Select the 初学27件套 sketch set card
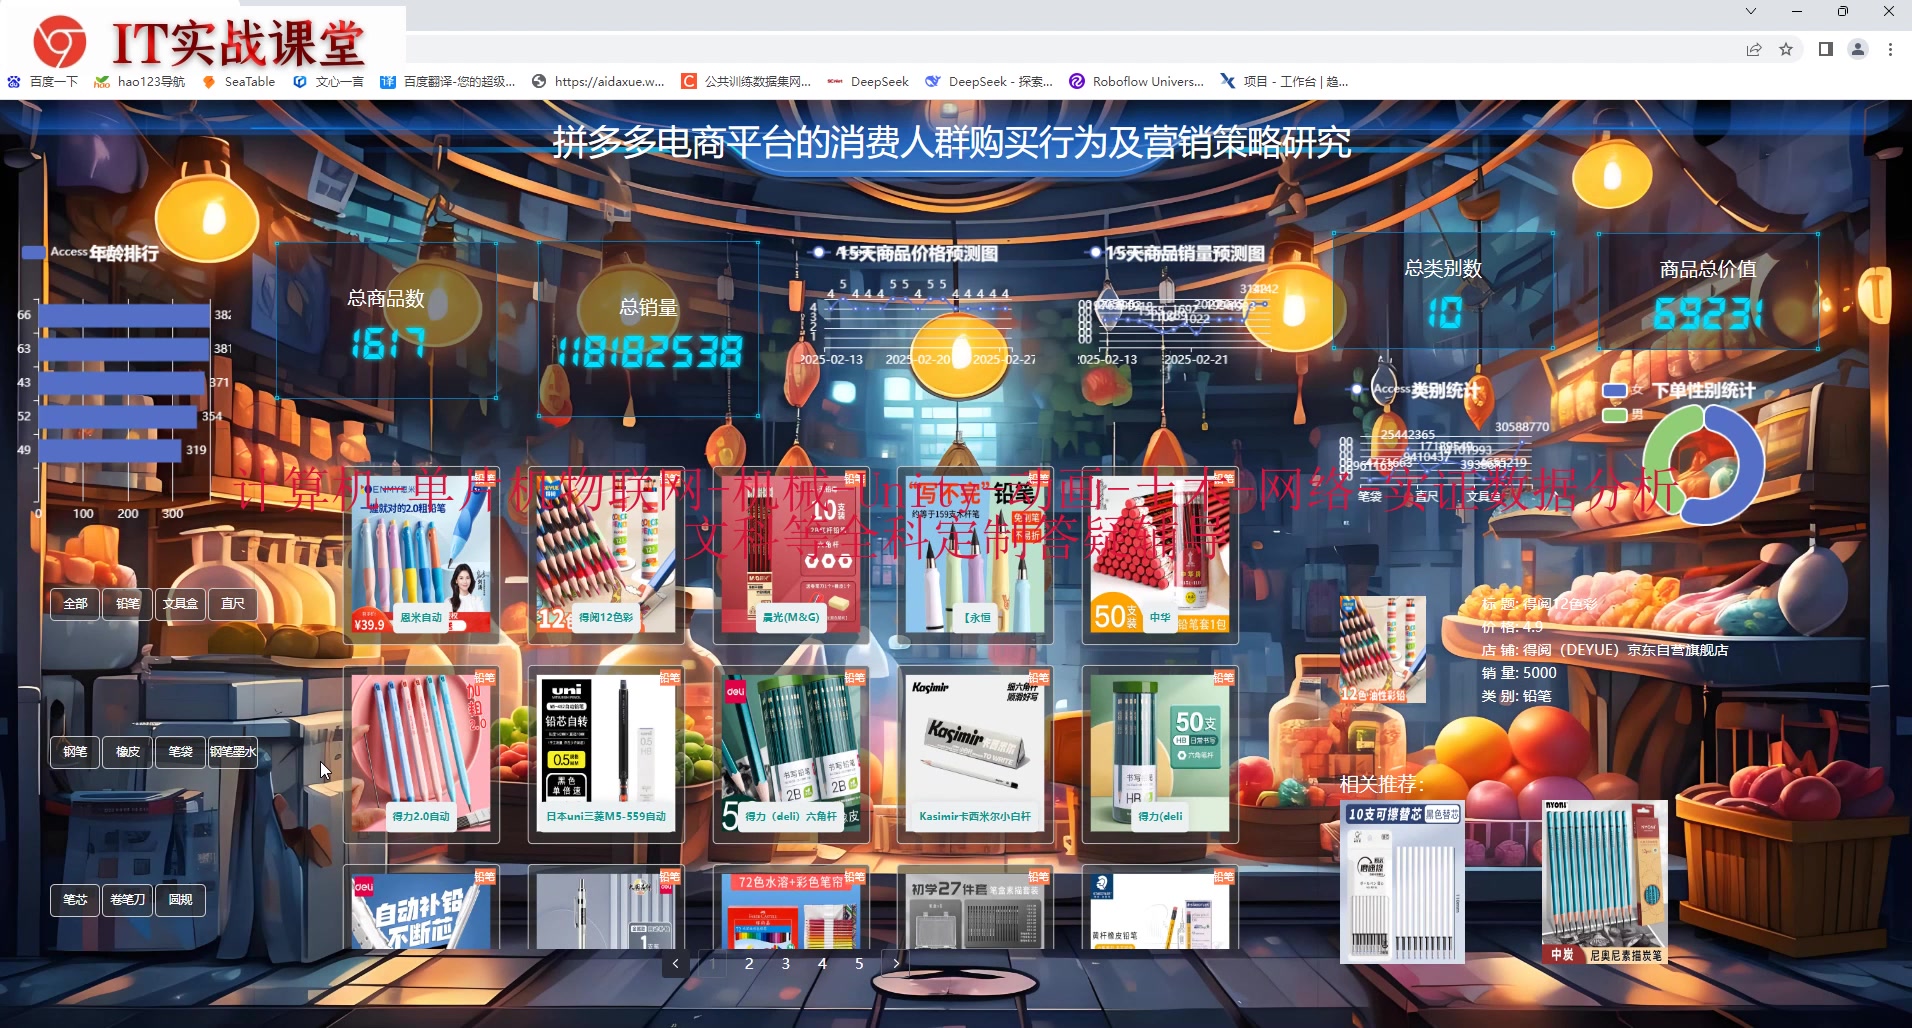The image size is (1912, 1028). 976,907
